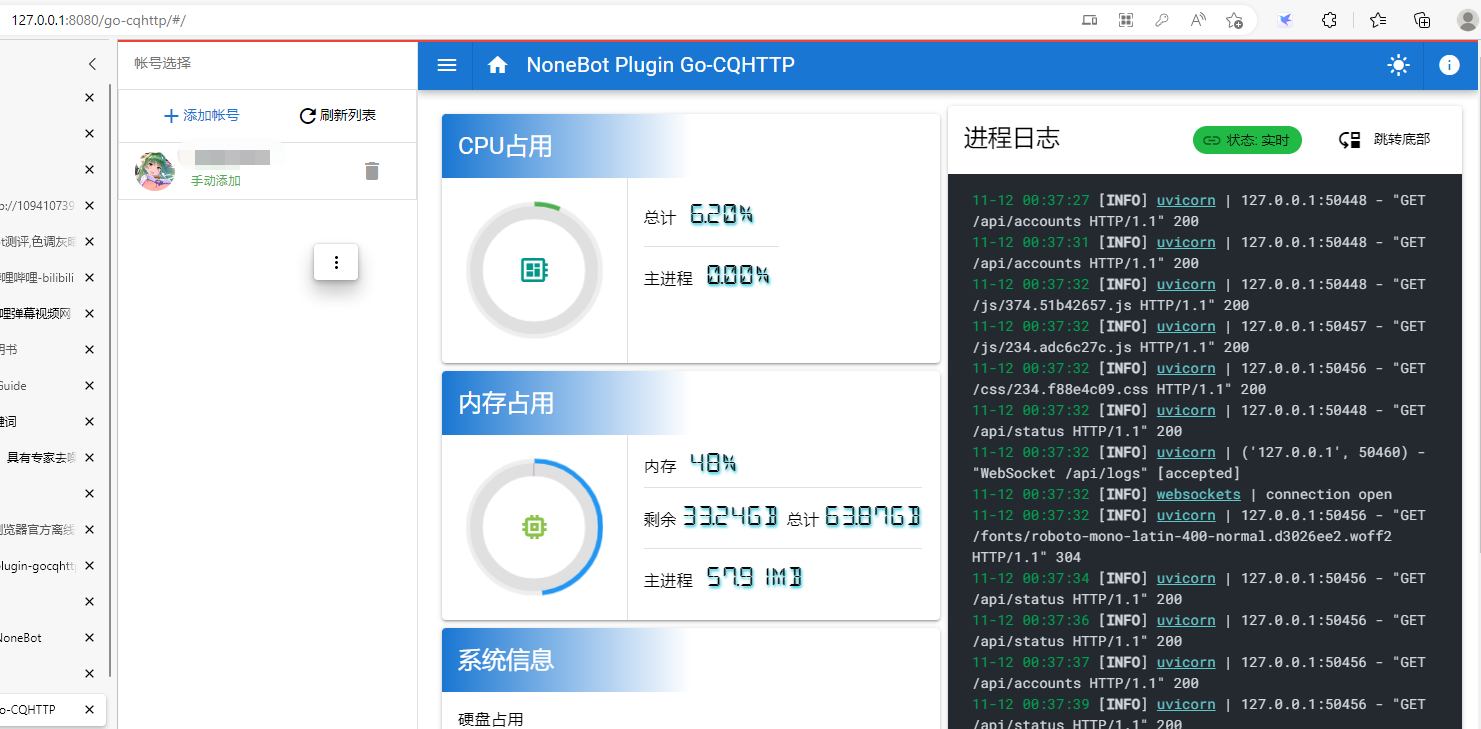This screenshot has height=729, width=1481.
Task: Click uvicorn link in 00:37:31 log line
Action: 1186,242
